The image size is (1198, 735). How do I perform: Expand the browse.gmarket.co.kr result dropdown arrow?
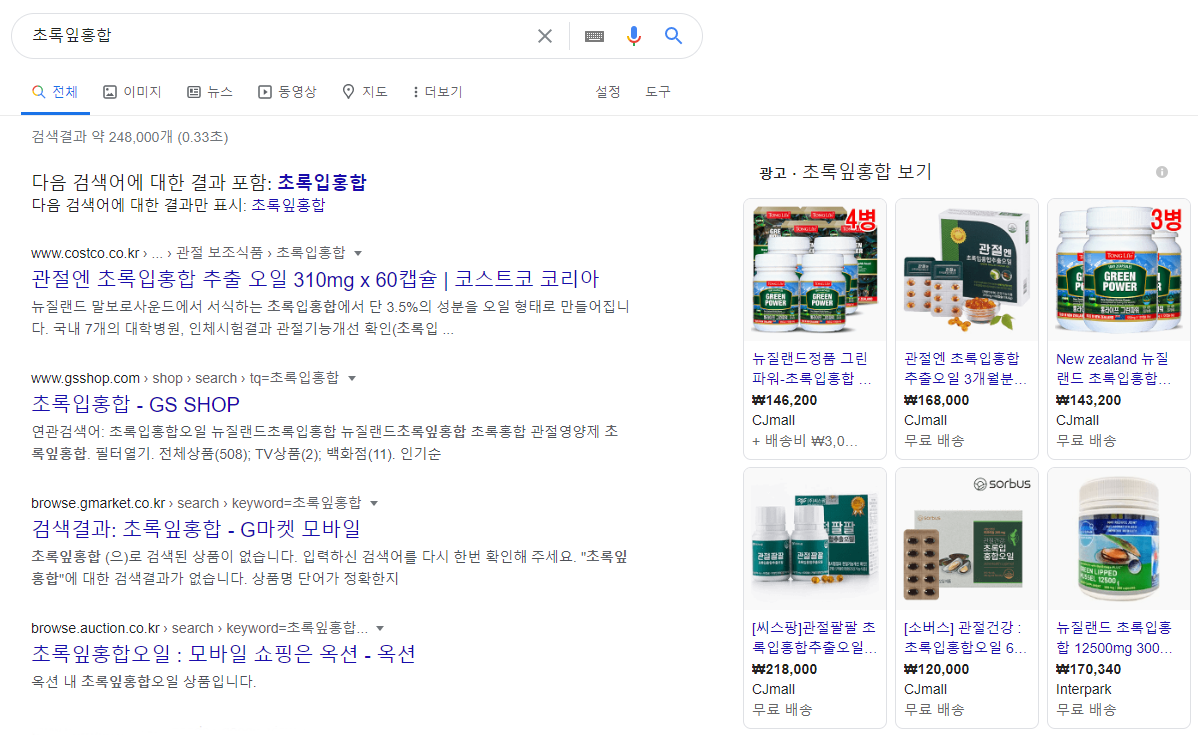(374, 503)
